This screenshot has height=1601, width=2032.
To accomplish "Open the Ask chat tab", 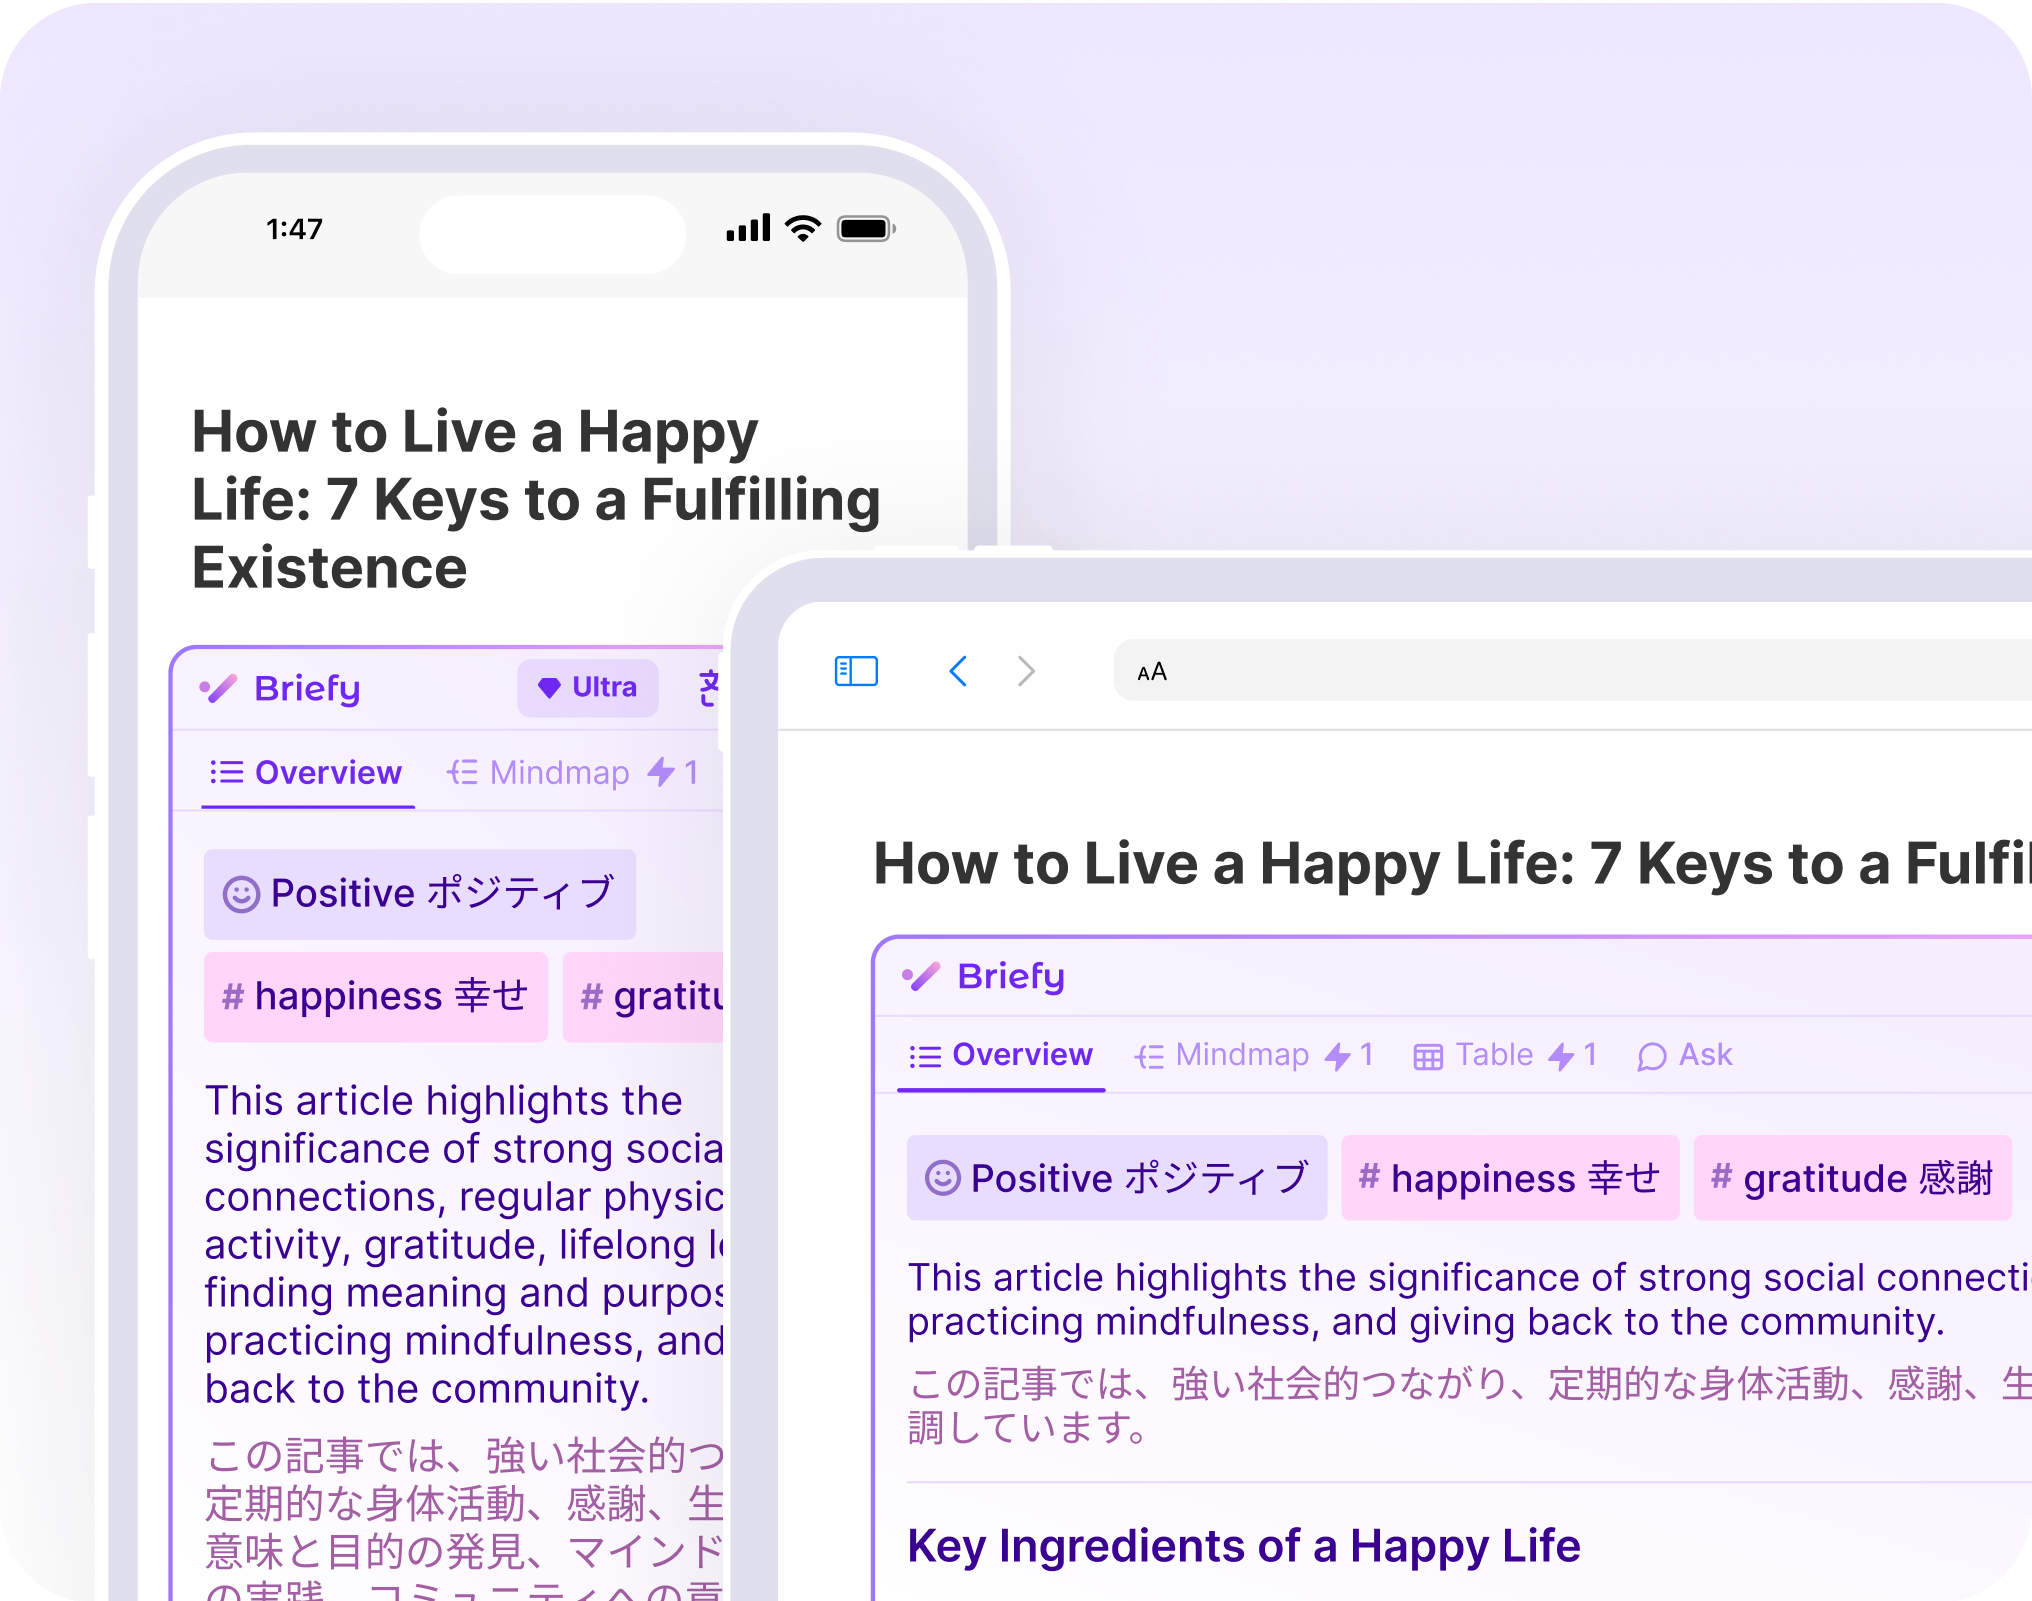I will coord(1685,1055).
